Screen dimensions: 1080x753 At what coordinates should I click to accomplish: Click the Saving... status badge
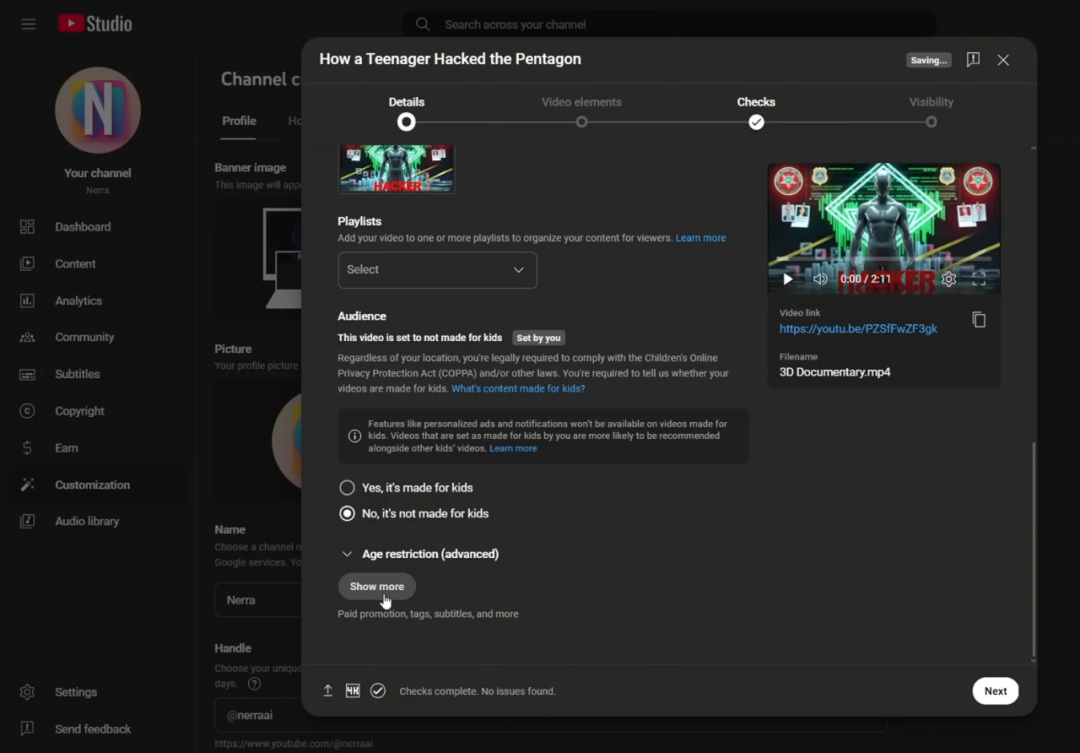coord(928,60)
